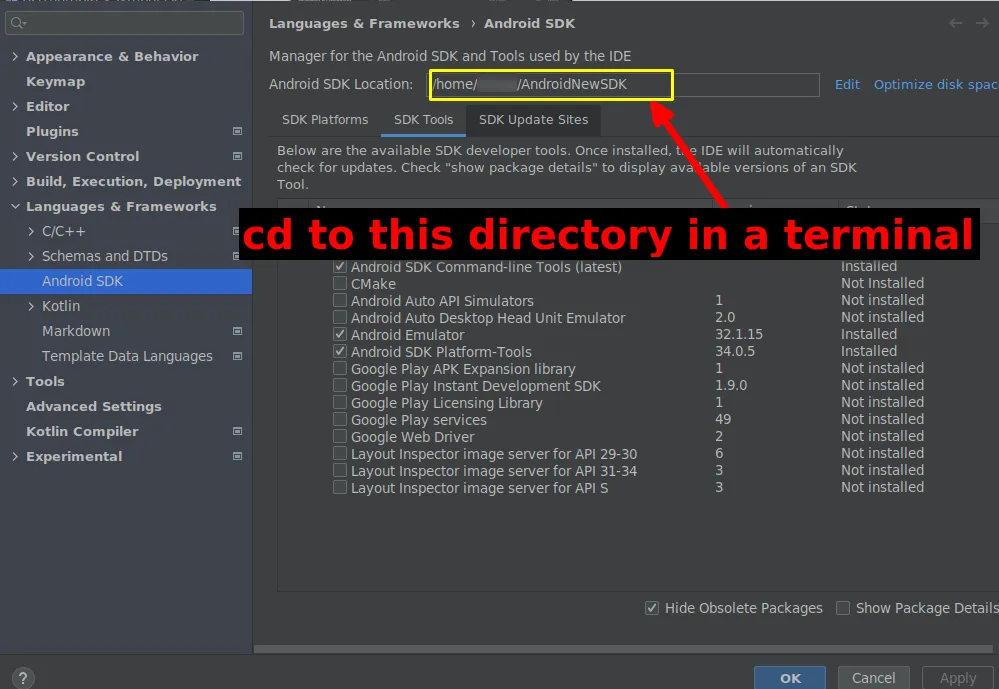
Task: Click version value 34.0.5
Action: point(735,351)
